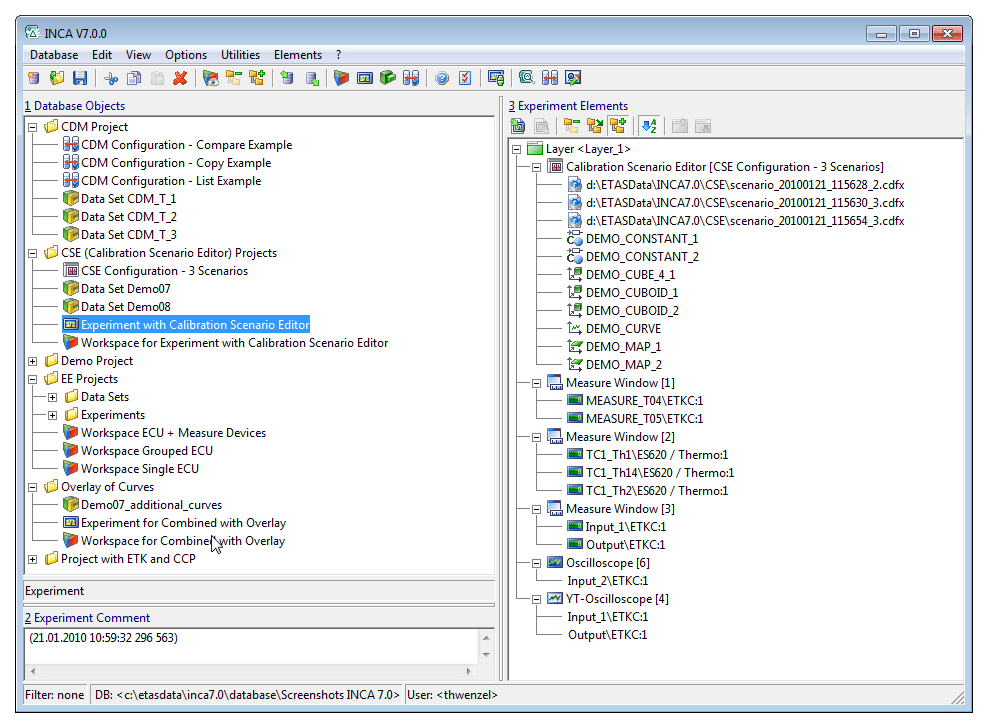Click the import database cylinder icon with green arrow up
Image resolution: width=988 pixels, height=728 pixels.
point(287,78)
